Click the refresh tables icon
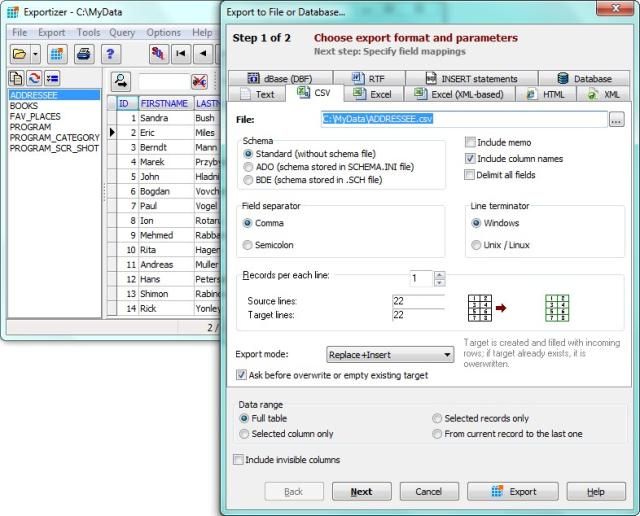This screenshot has height=516, width=640. tap(34, 78)
